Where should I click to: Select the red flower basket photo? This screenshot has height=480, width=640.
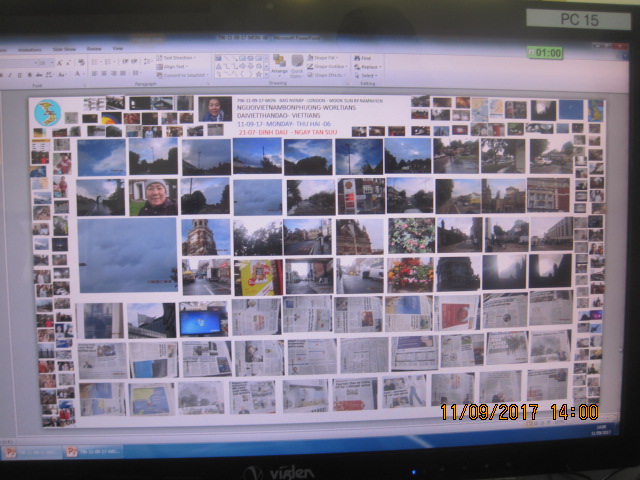coord(411,275)
